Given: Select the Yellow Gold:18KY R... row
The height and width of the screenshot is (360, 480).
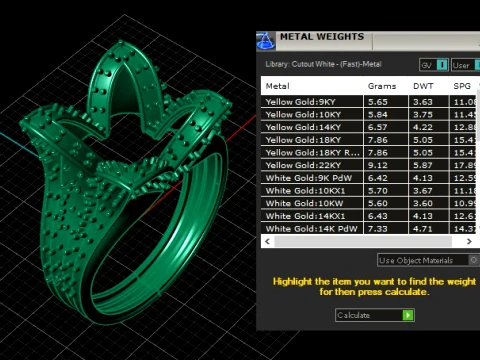Looking at the screenshot, I should tap(369, 152).
